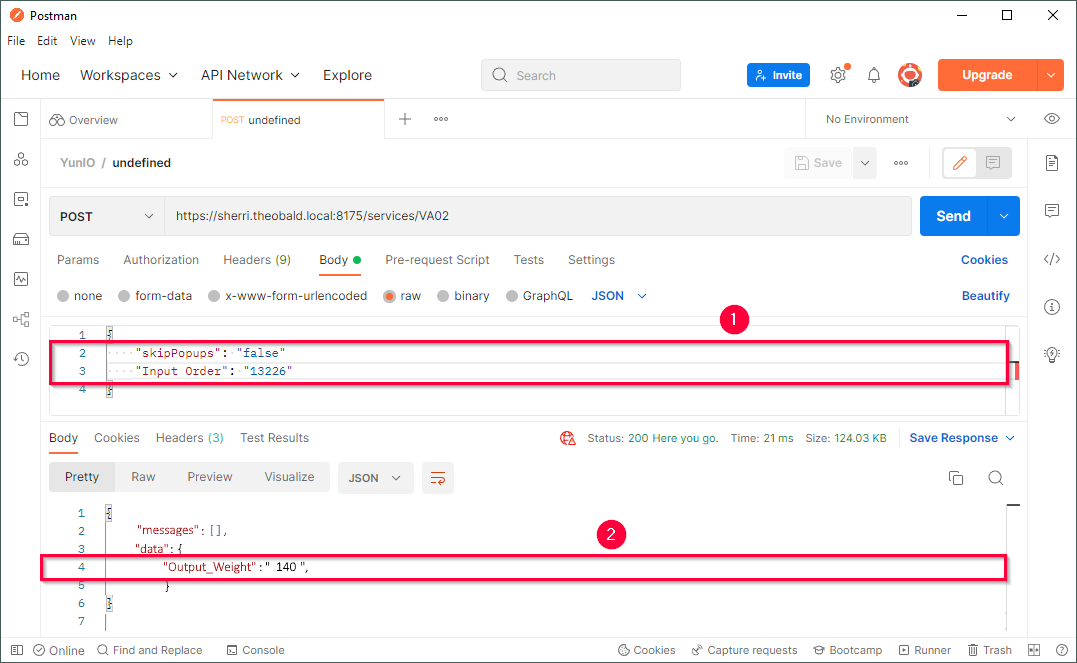The width and height of the screenshot is (1077, 663).
Task: Click Beautify link
Action: tap(985, 296)
